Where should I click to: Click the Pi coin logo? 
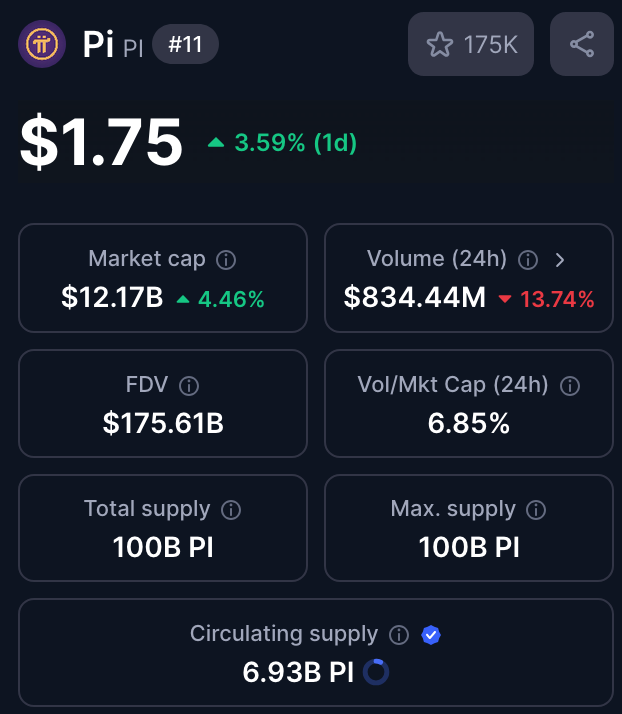(x=42, y=44)
